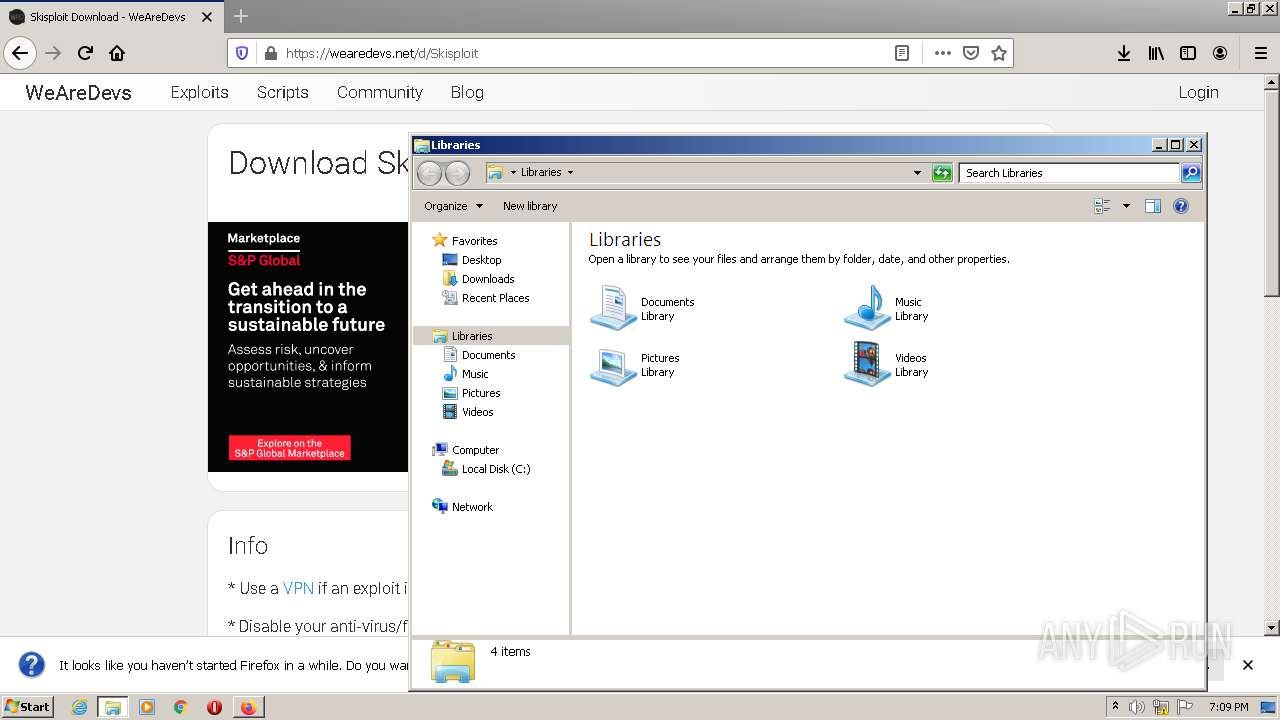Select Recent Places in navigation pane
Image resolution: width=1280 pixels, height=720 pixels.
tap(495, 298)
